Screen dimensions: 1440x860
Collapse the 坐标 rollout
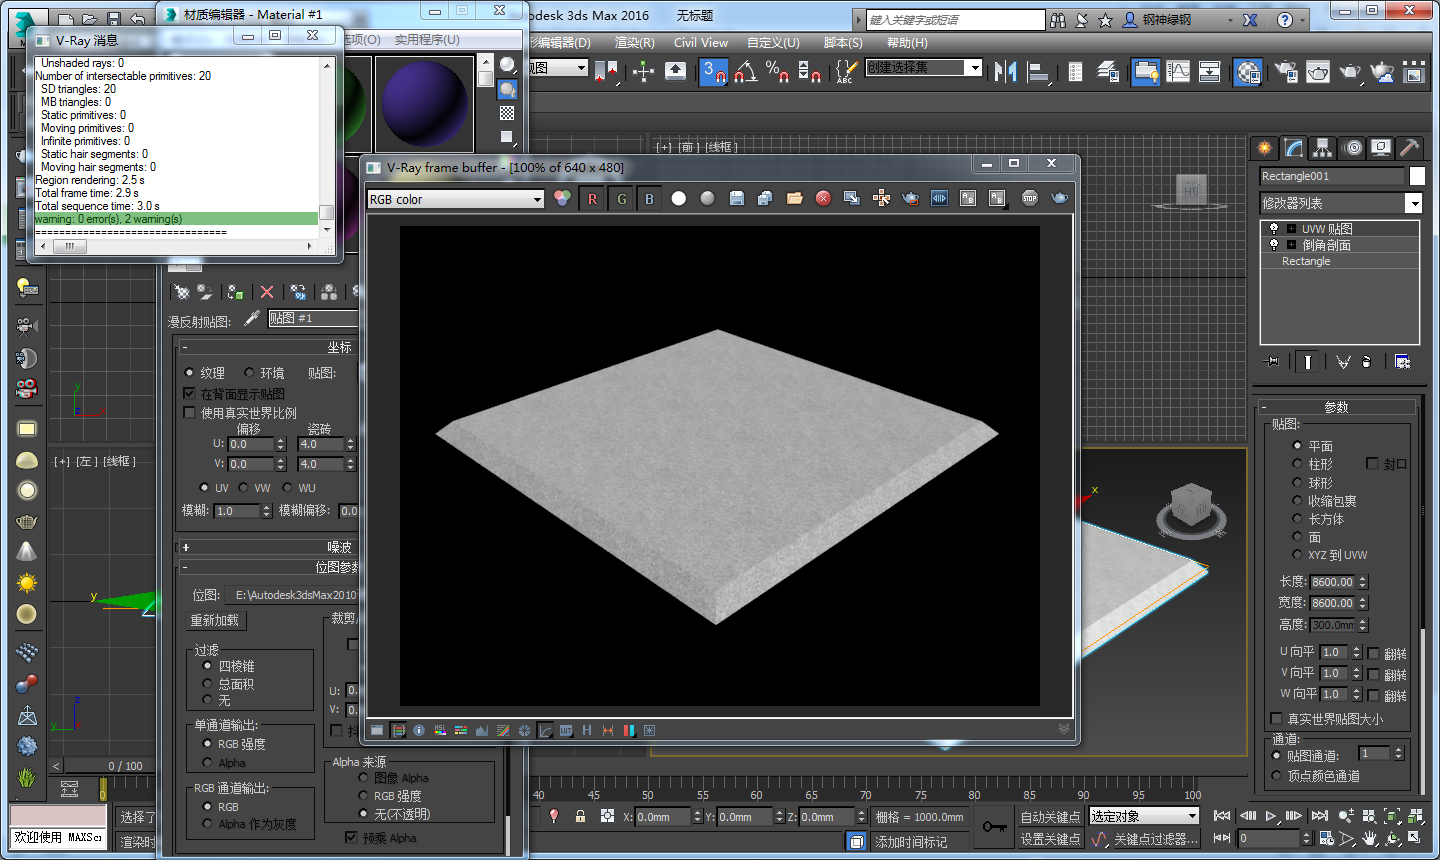coord(267,347)
